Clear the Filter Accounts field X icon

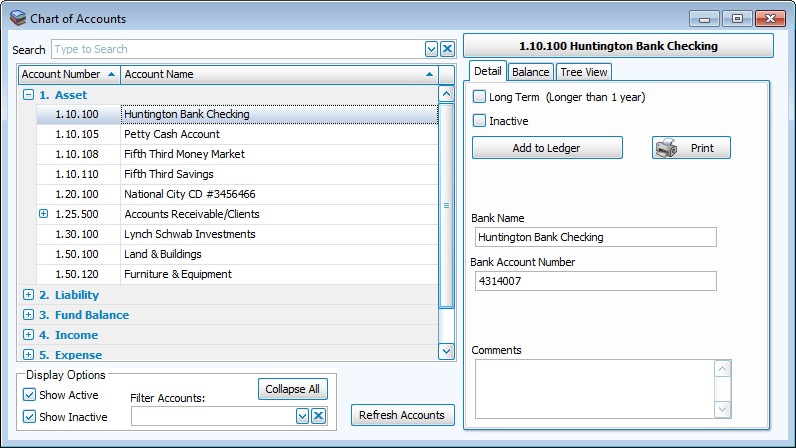(x=318, y=416)
